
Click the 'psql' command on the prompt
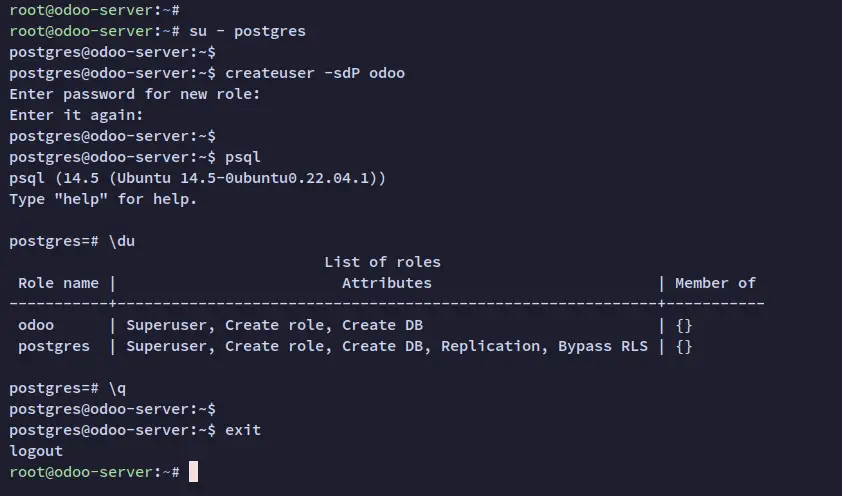point(243,157)
